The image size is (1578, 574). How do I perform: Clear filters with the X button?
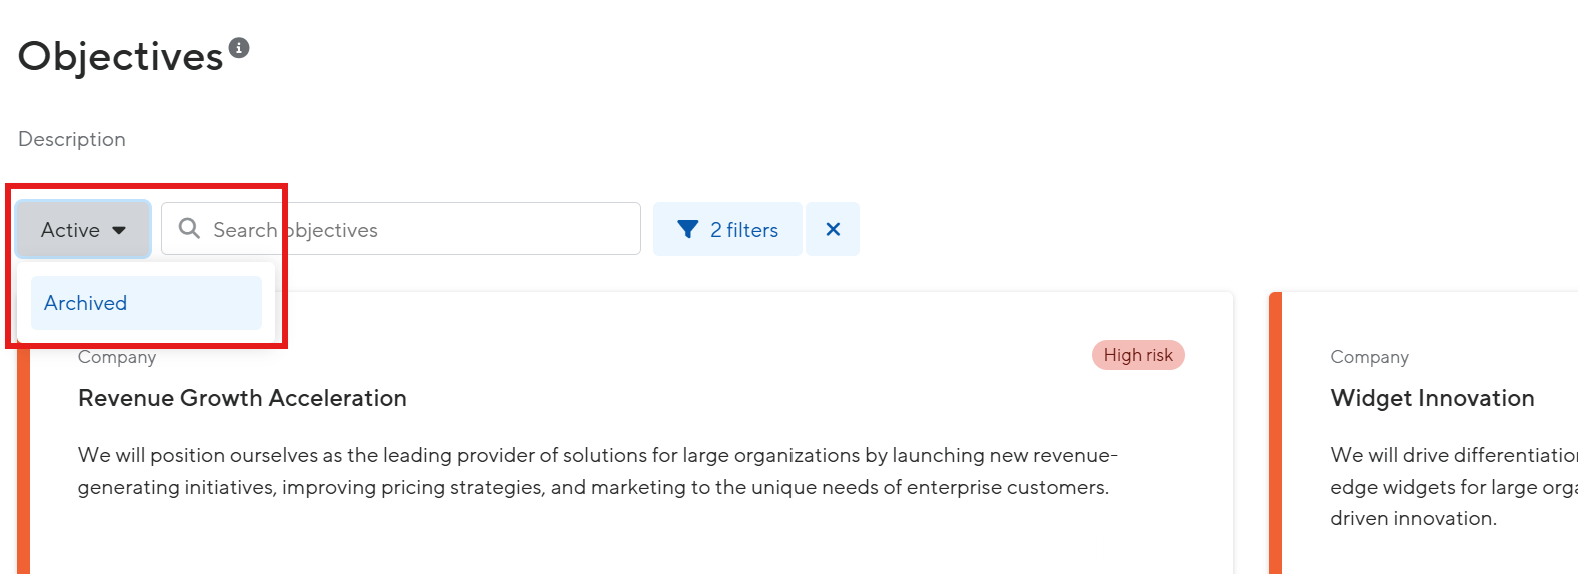point(833,229)
